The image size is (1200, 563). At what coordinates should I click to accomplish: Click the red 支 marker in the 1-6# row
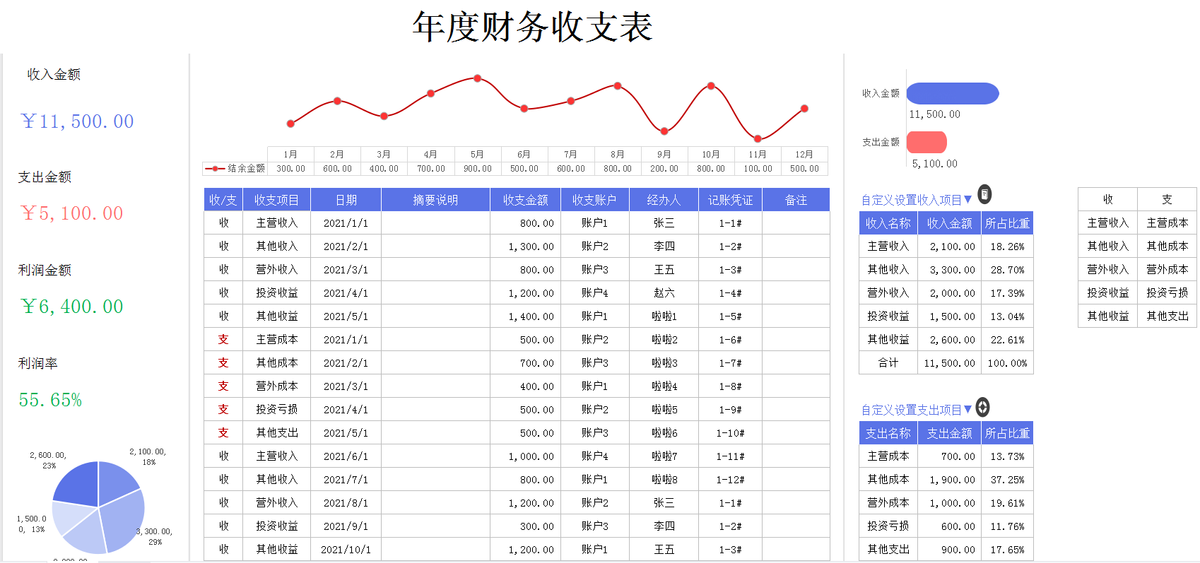[x=224, y=340]
